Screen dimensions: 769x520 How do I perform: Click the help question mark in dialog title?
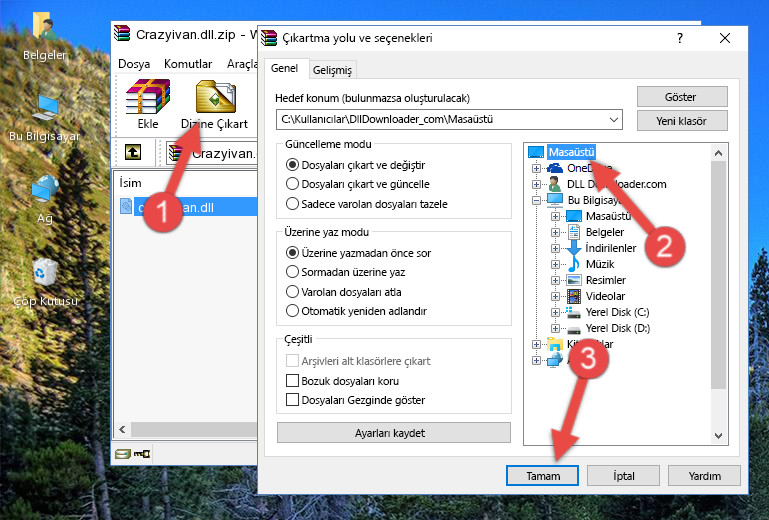[680, 38]
